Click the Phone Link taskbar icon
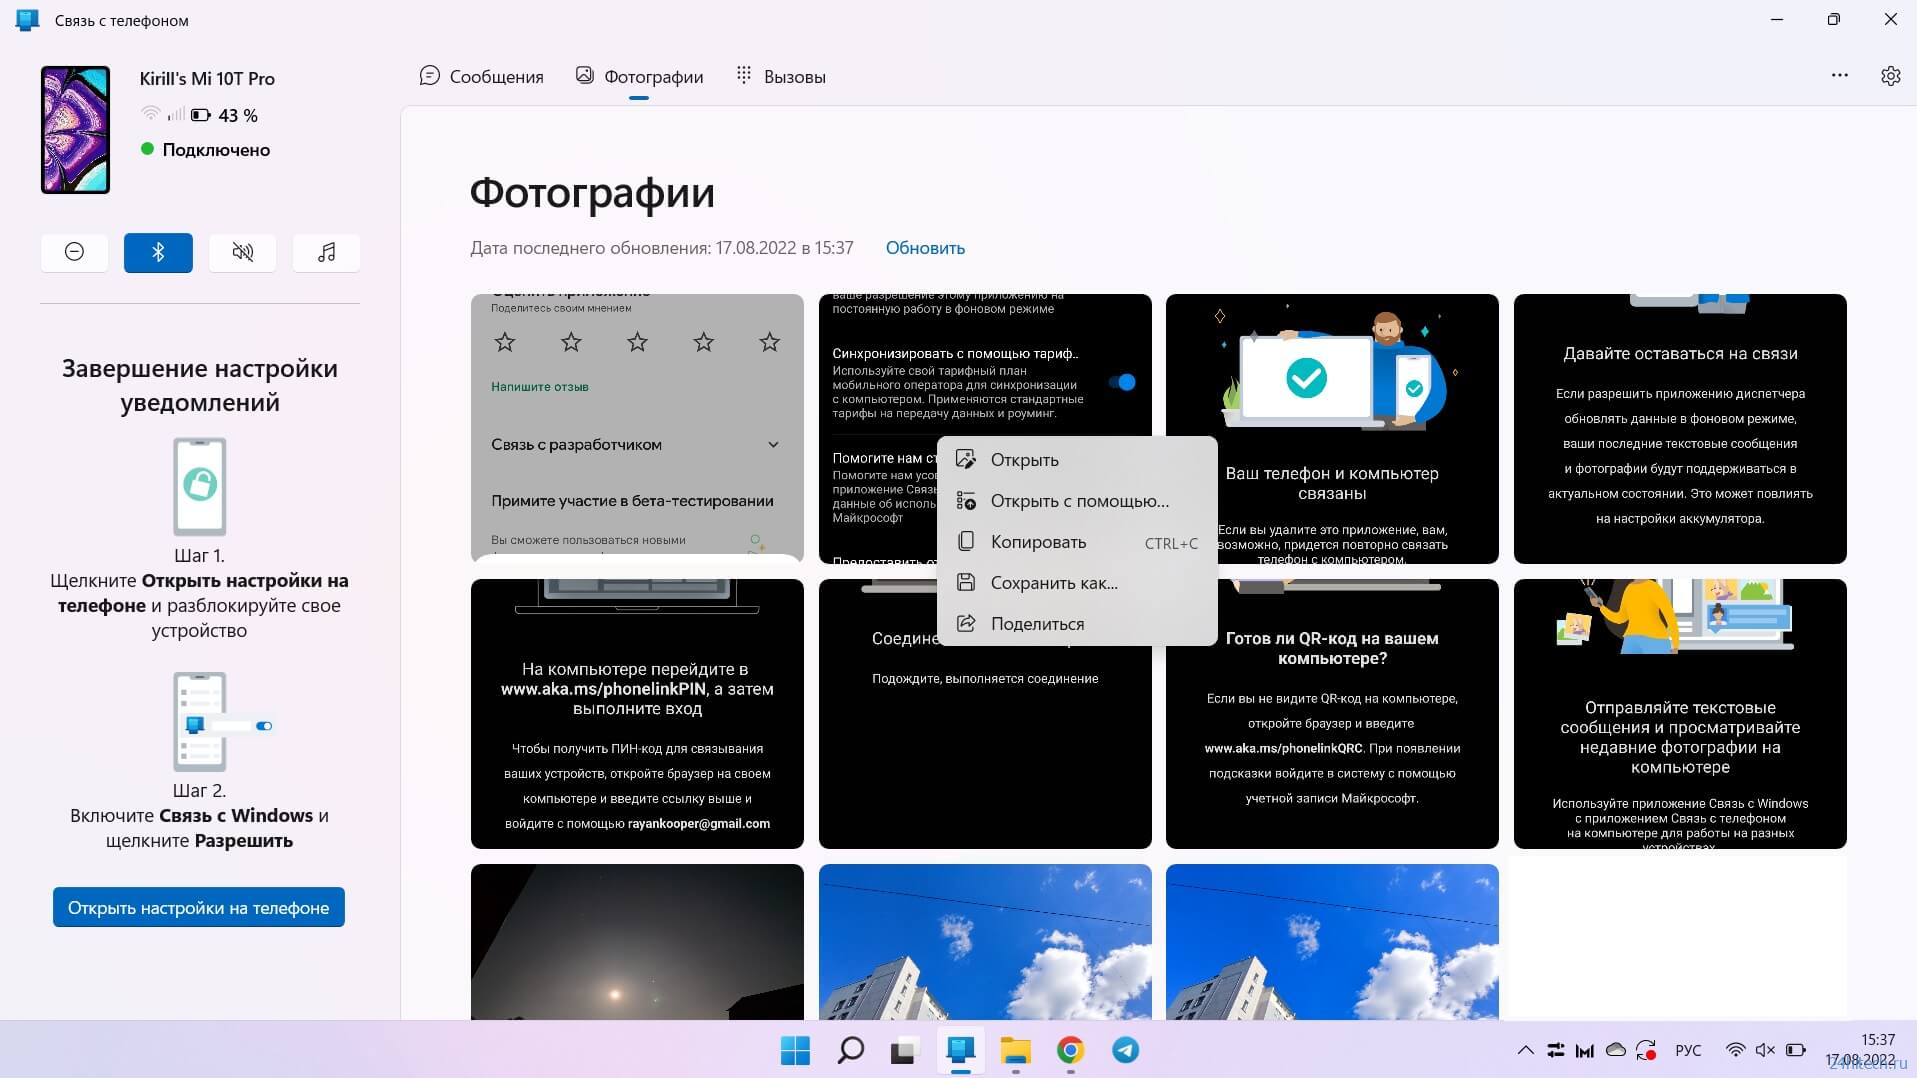 pyautogui.click(x=960, y=1050)
